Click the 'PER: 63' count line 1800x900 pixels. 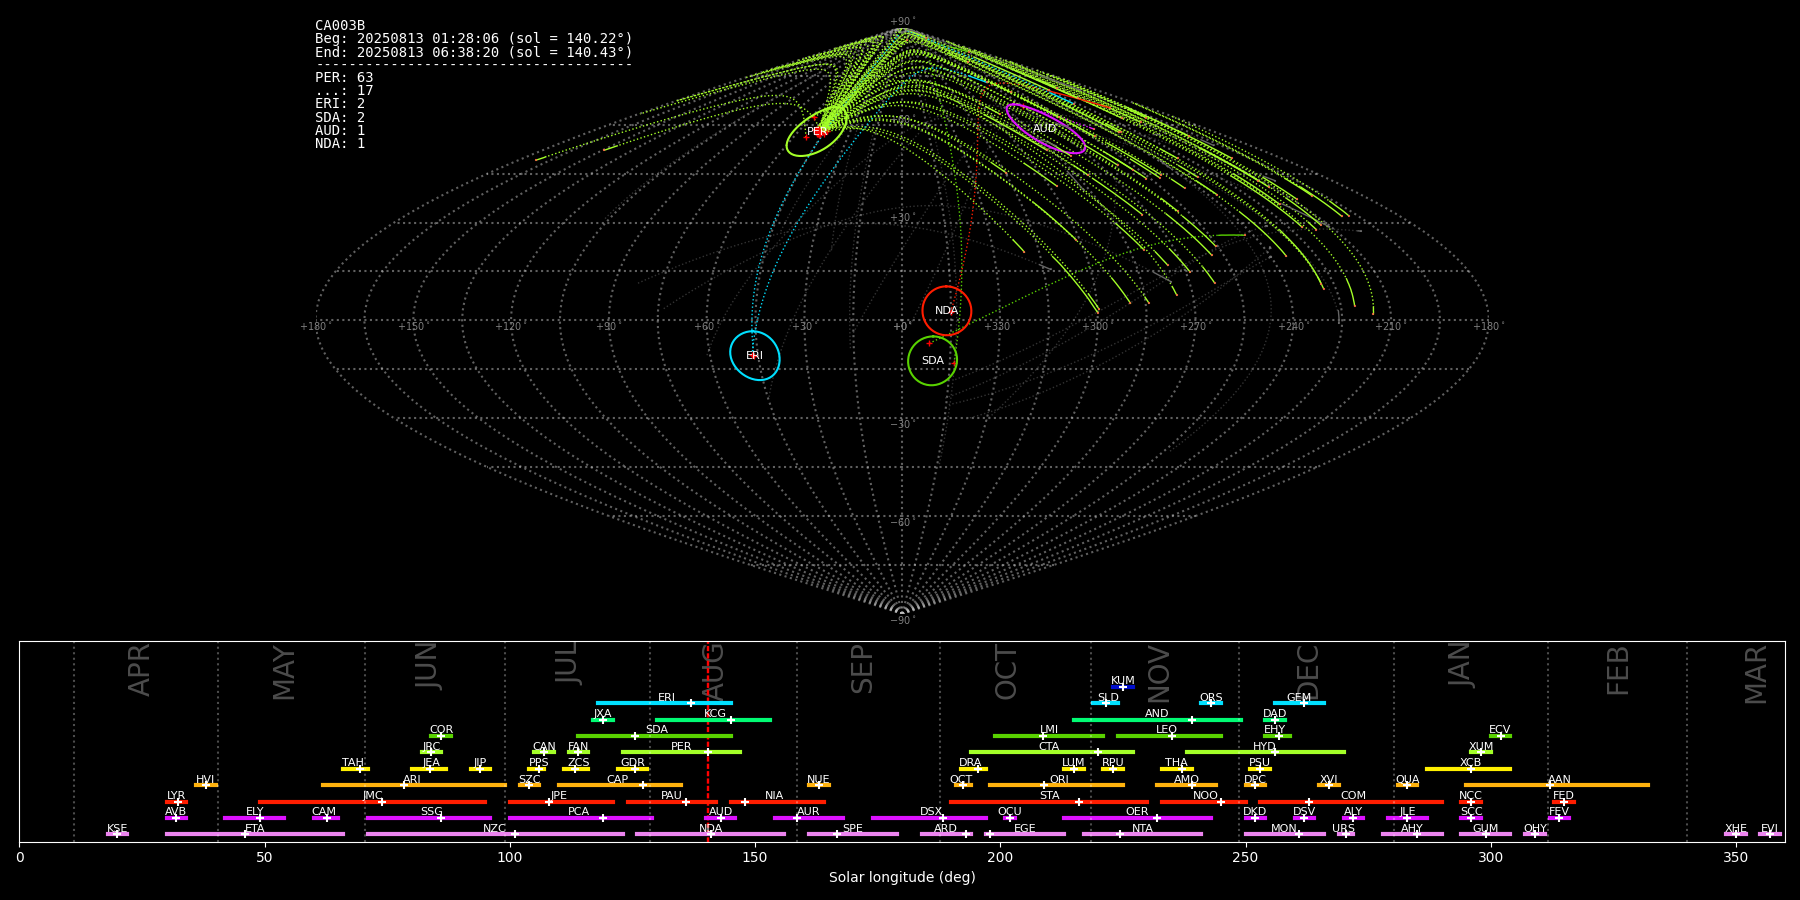pyautogui.click(x=344, y=78)
